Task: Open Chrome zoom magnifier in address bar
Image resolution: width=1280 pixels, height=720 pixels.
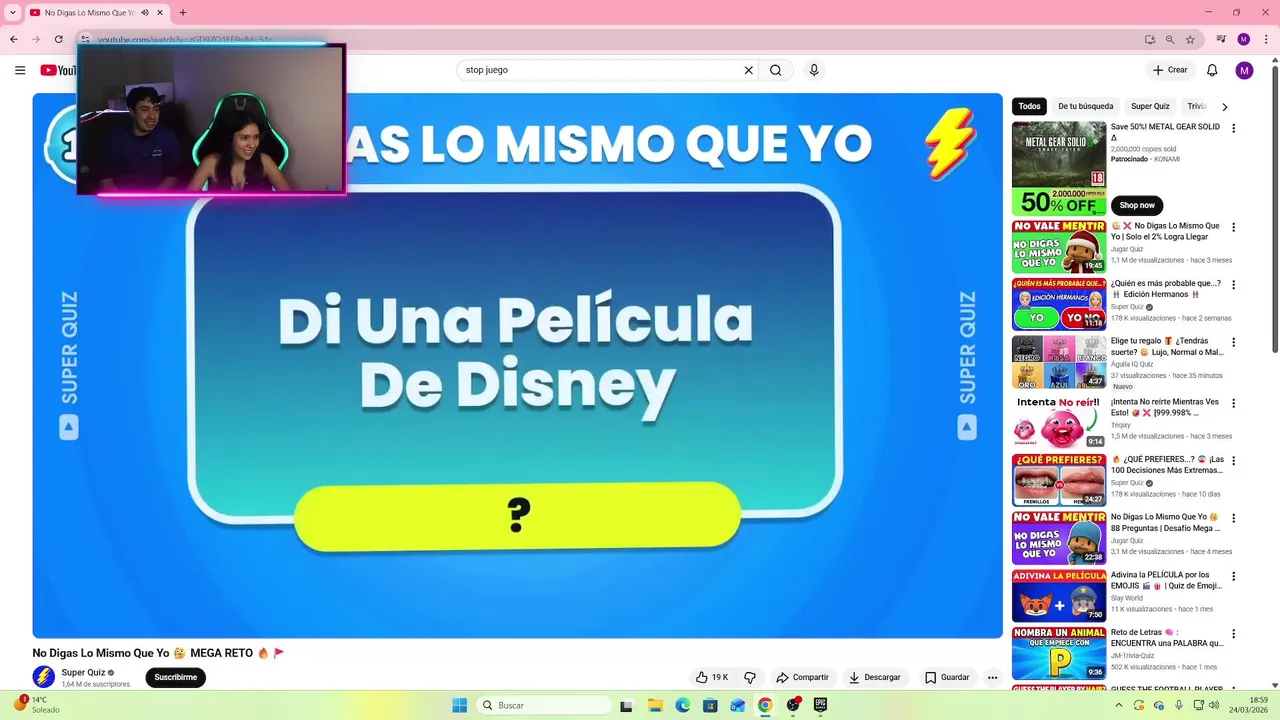Action: tap(1170, 39)
